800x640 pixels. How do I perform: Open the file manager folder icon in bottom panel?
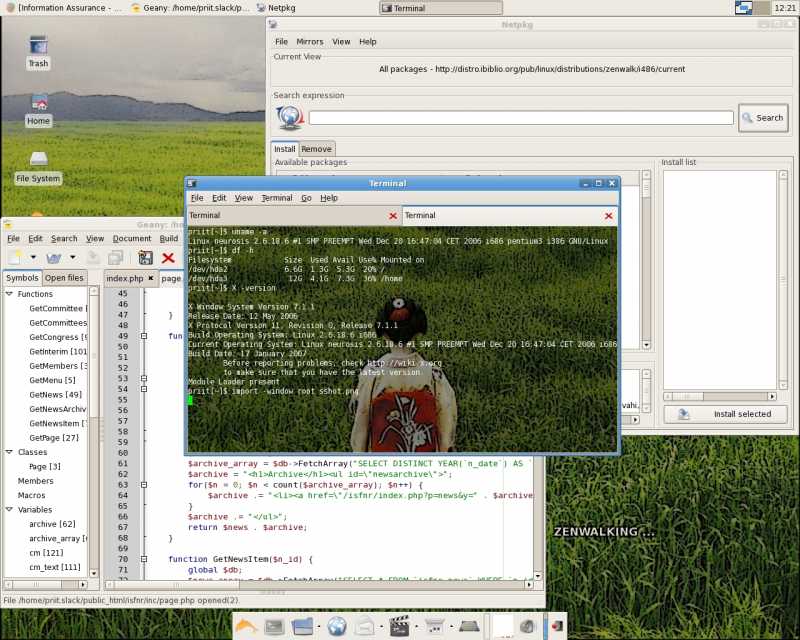click(x=303, y=627)
